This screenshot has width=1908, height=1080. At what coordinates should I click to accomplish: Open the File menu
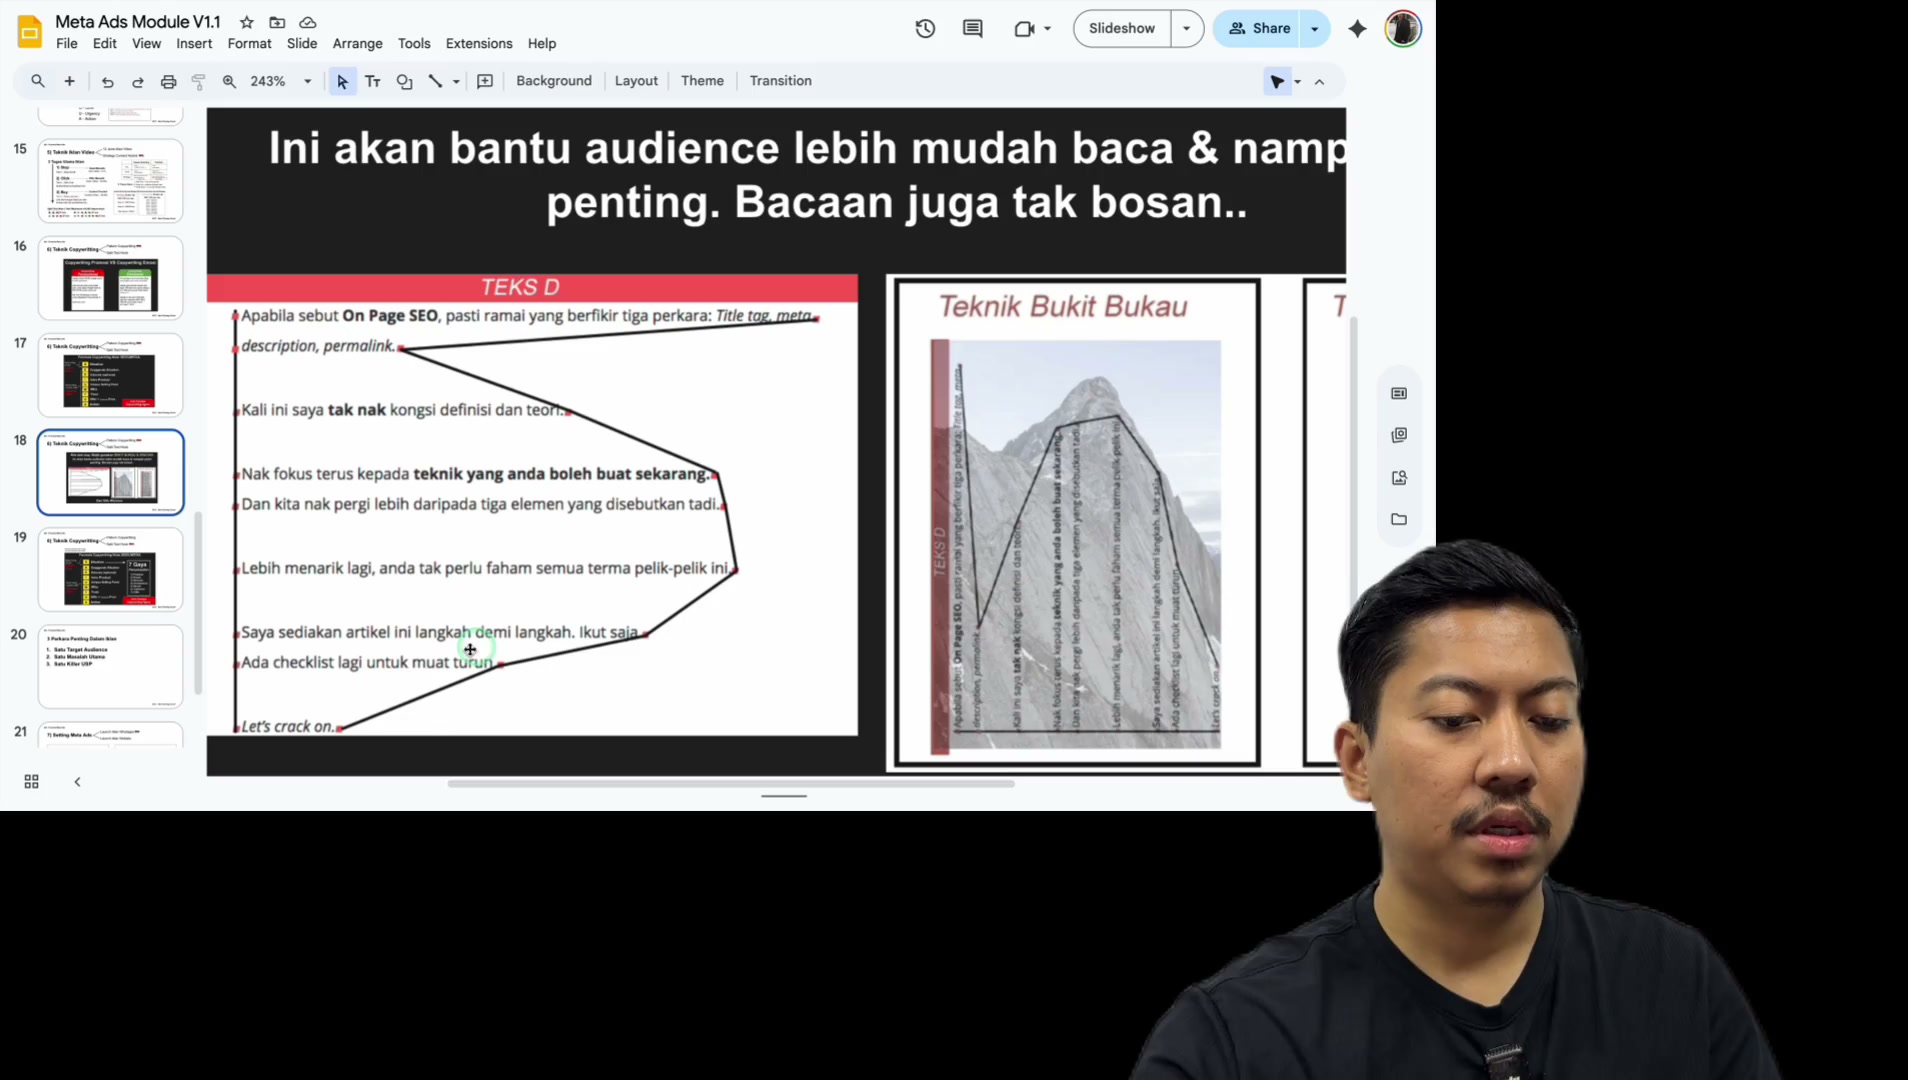tap(67, 43)
